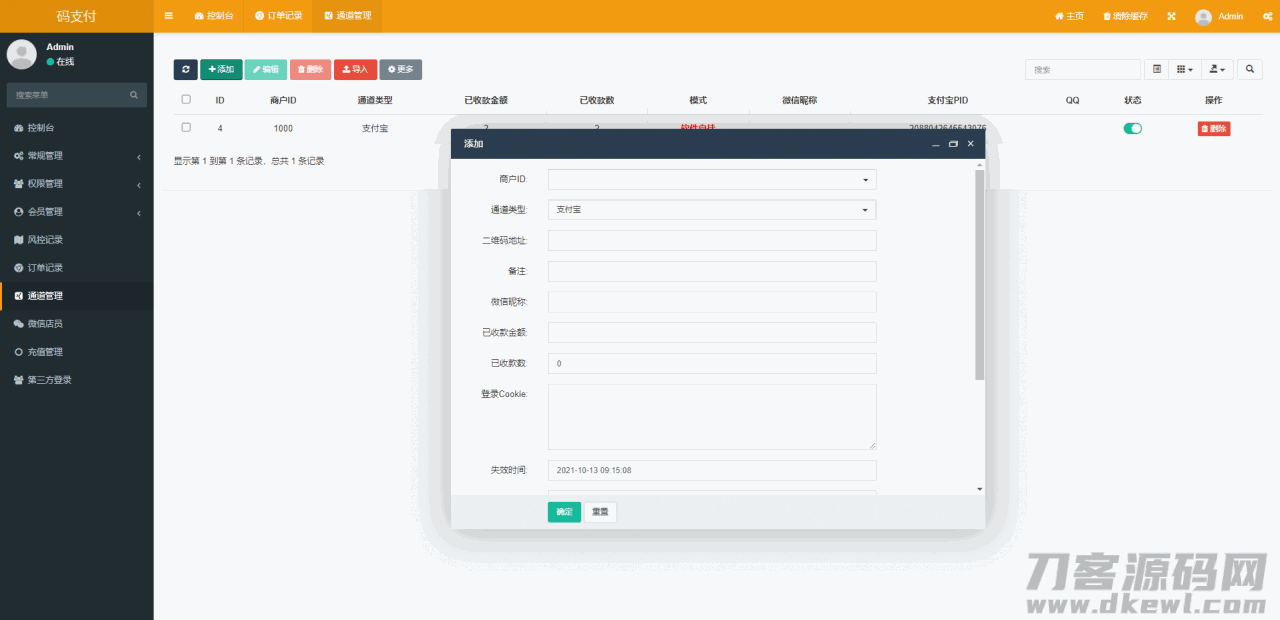The image size is (1280, 620).
Task: Click the dialog's vertical scrollbar
Action: pos(979,275)
